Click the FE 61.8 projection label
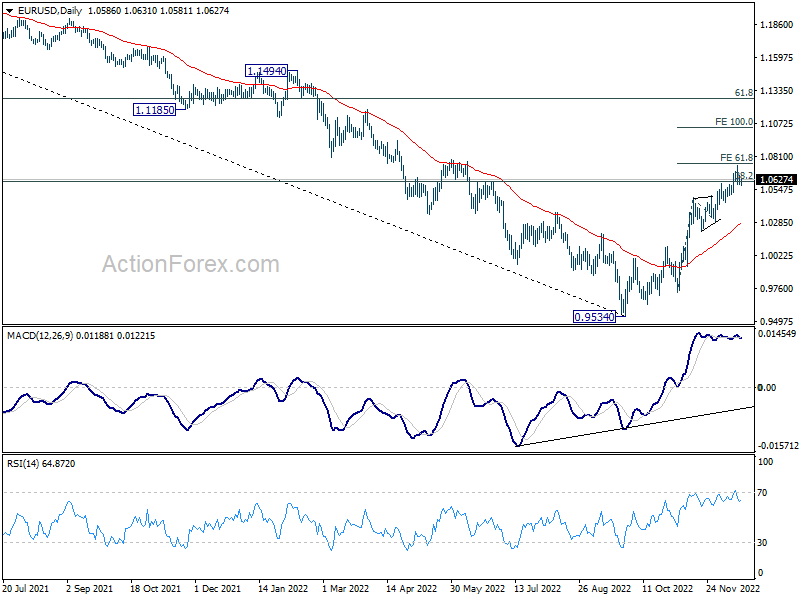Viewport: 800px width, 600px height. click(736, 158)
